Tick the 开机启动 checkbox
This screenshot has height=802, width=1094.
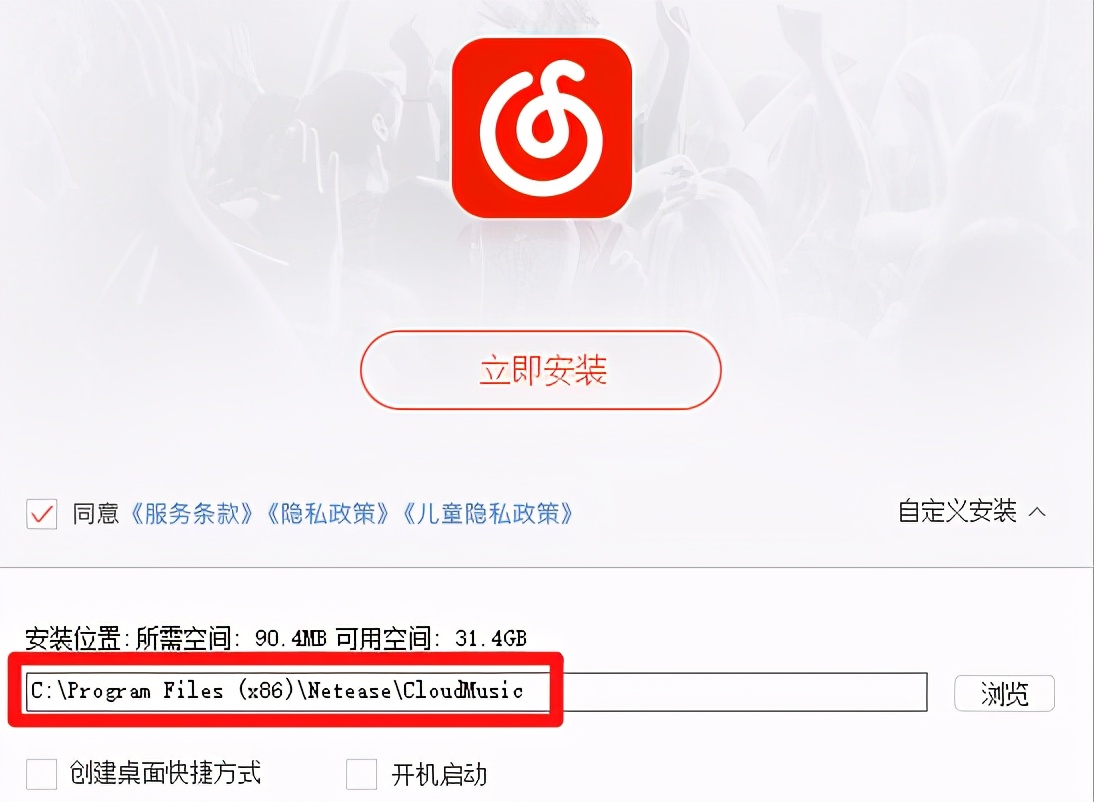361,774
